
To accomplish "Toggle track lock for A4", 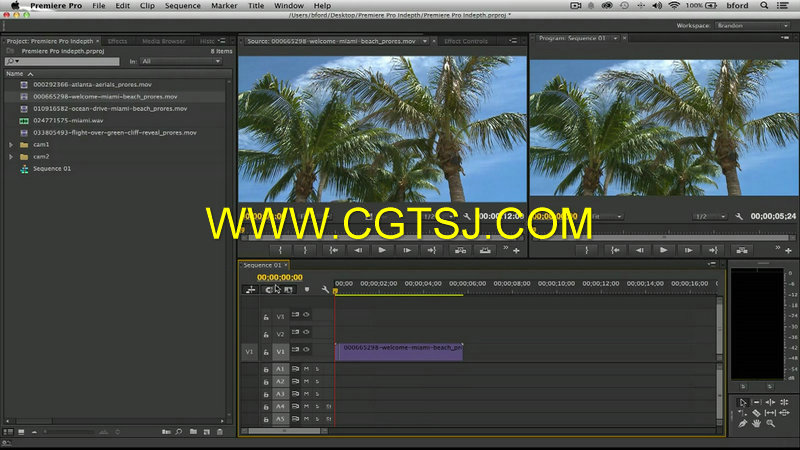I will [266, 407].
